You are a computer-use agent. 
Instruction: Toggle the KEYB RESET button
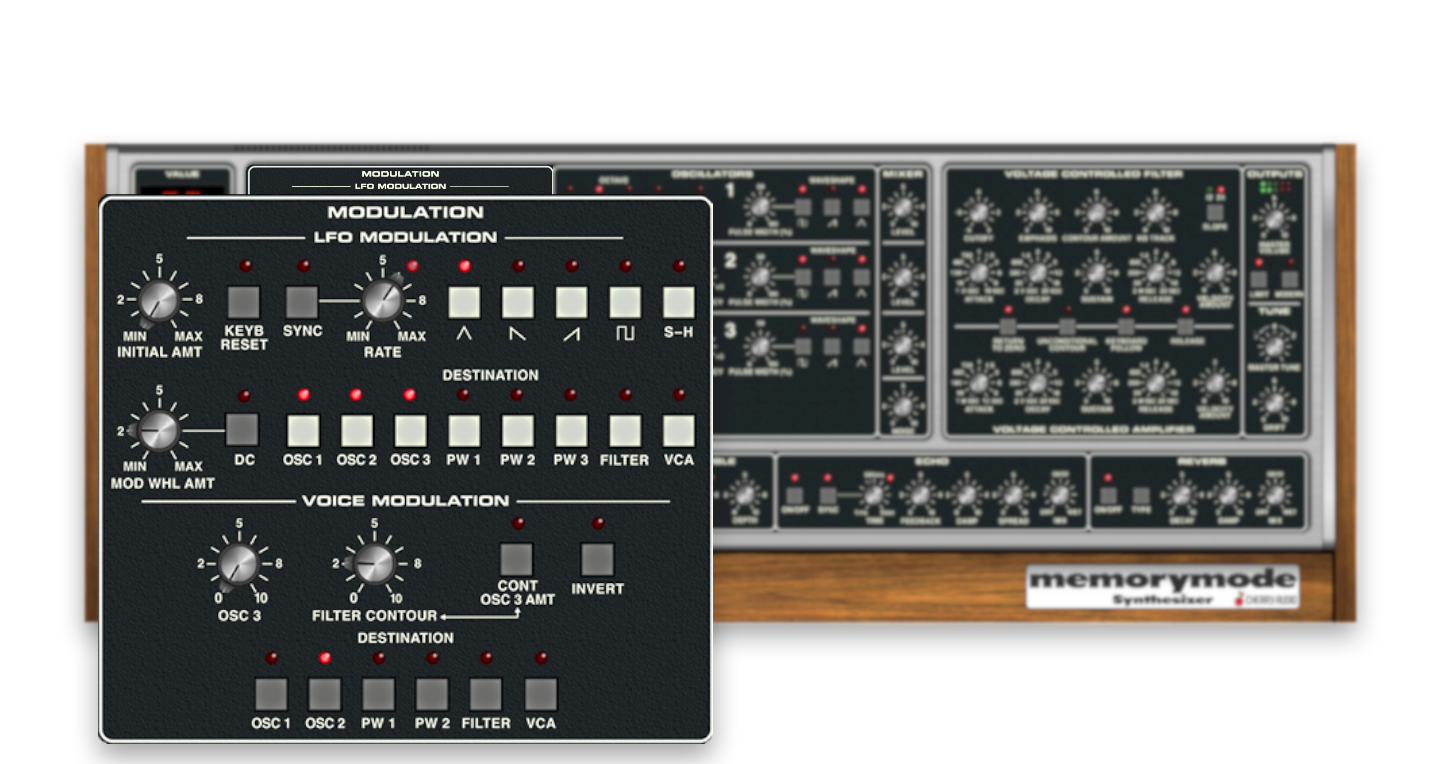[245, 300]
